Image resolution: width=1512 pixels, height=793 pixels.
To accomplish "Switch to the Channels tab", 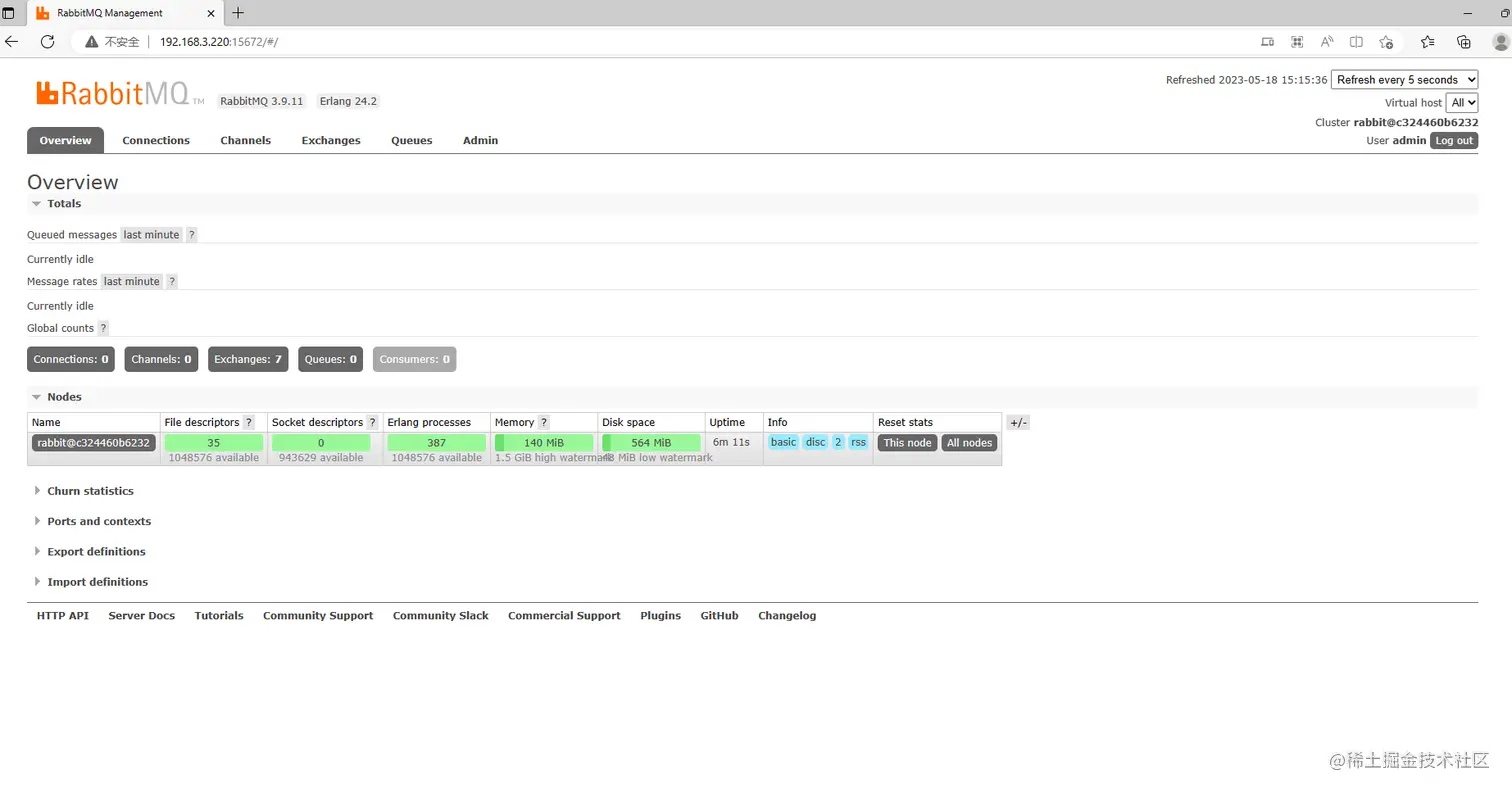I will [246, 141].
